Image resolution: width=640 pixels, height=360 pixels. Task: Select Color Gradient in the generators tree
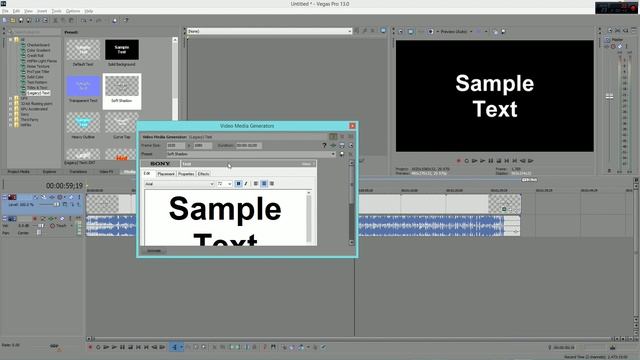click(x=39, y=50)
